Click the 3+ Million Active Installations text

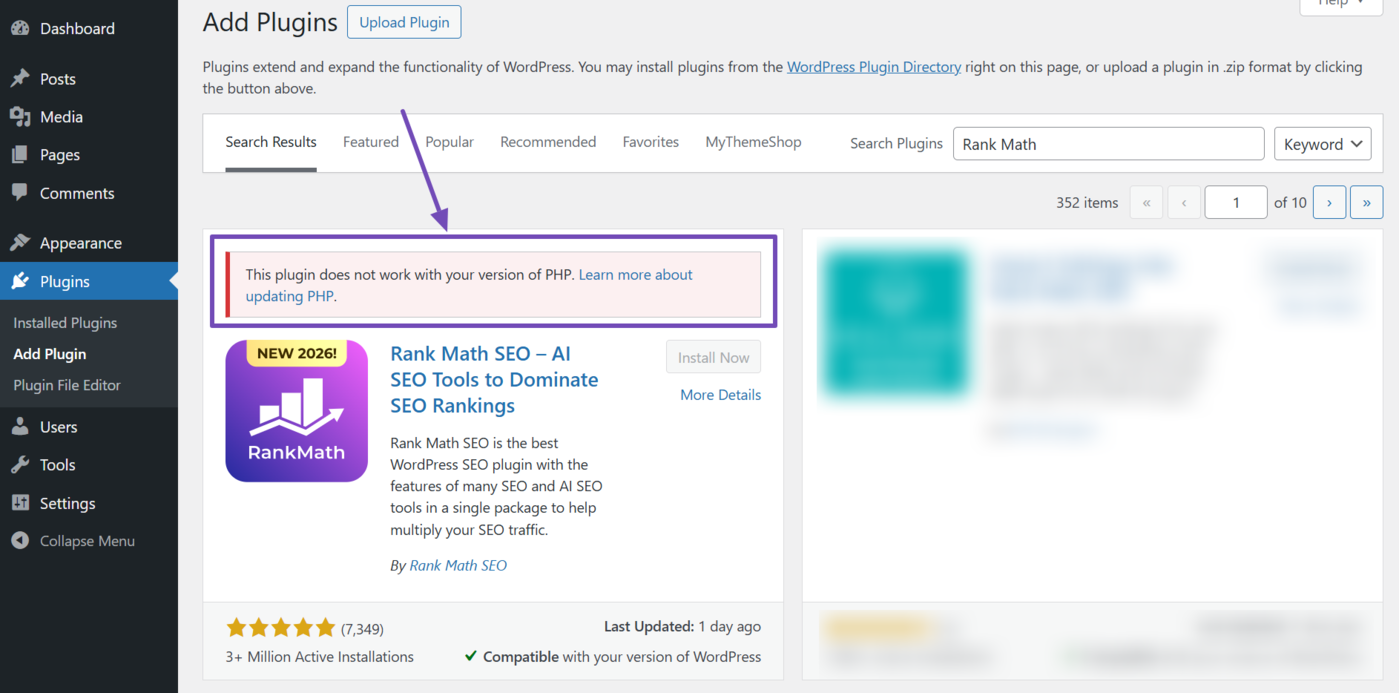pyautogui.click(x=320, y=657)
